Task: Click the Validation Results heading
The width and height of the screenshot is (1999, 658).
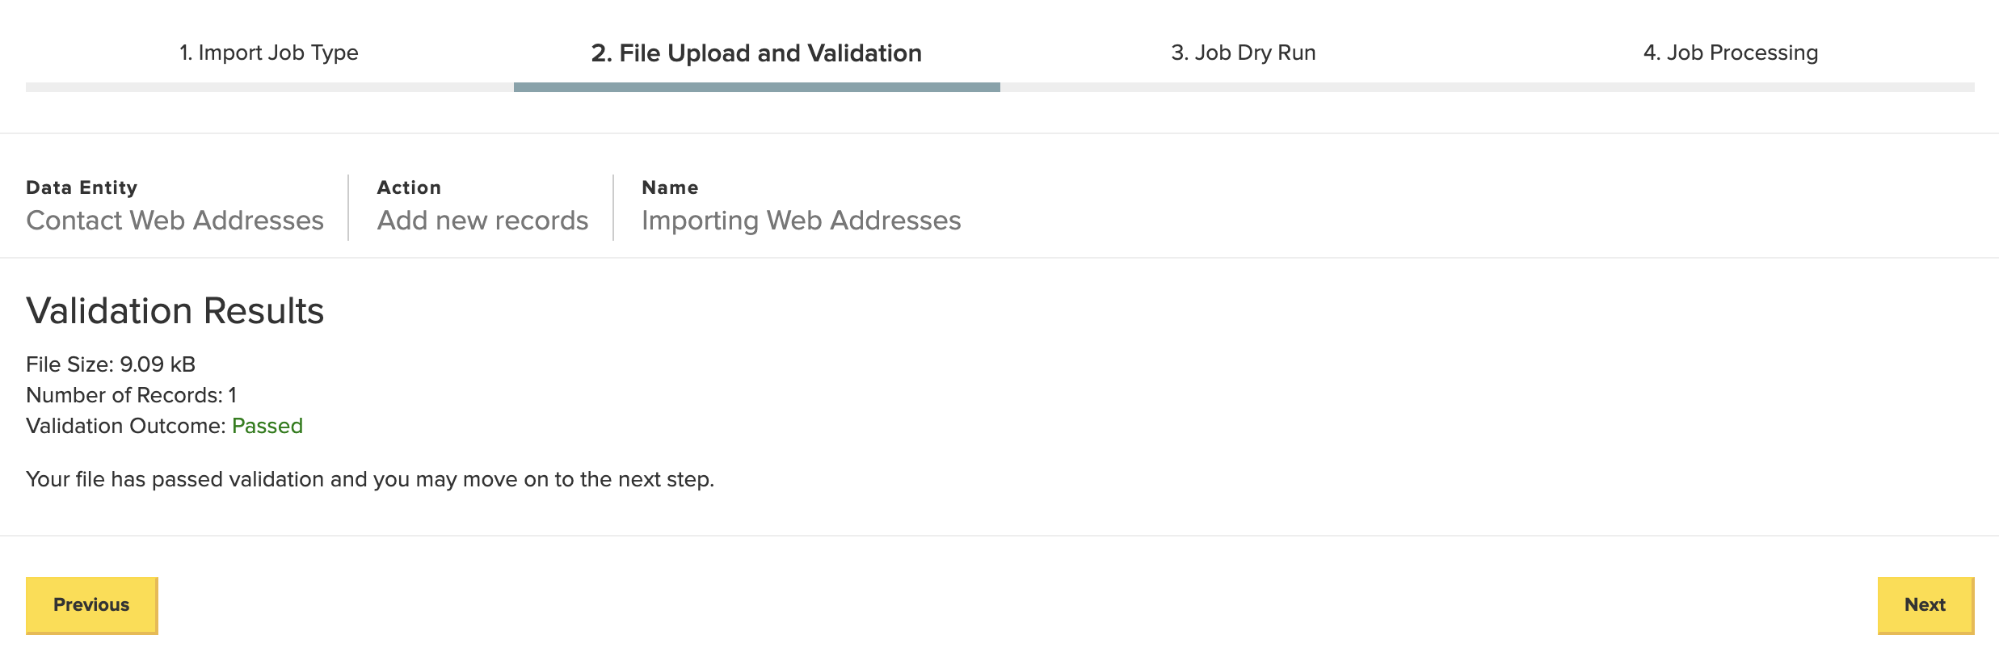Action: point(175,311)
